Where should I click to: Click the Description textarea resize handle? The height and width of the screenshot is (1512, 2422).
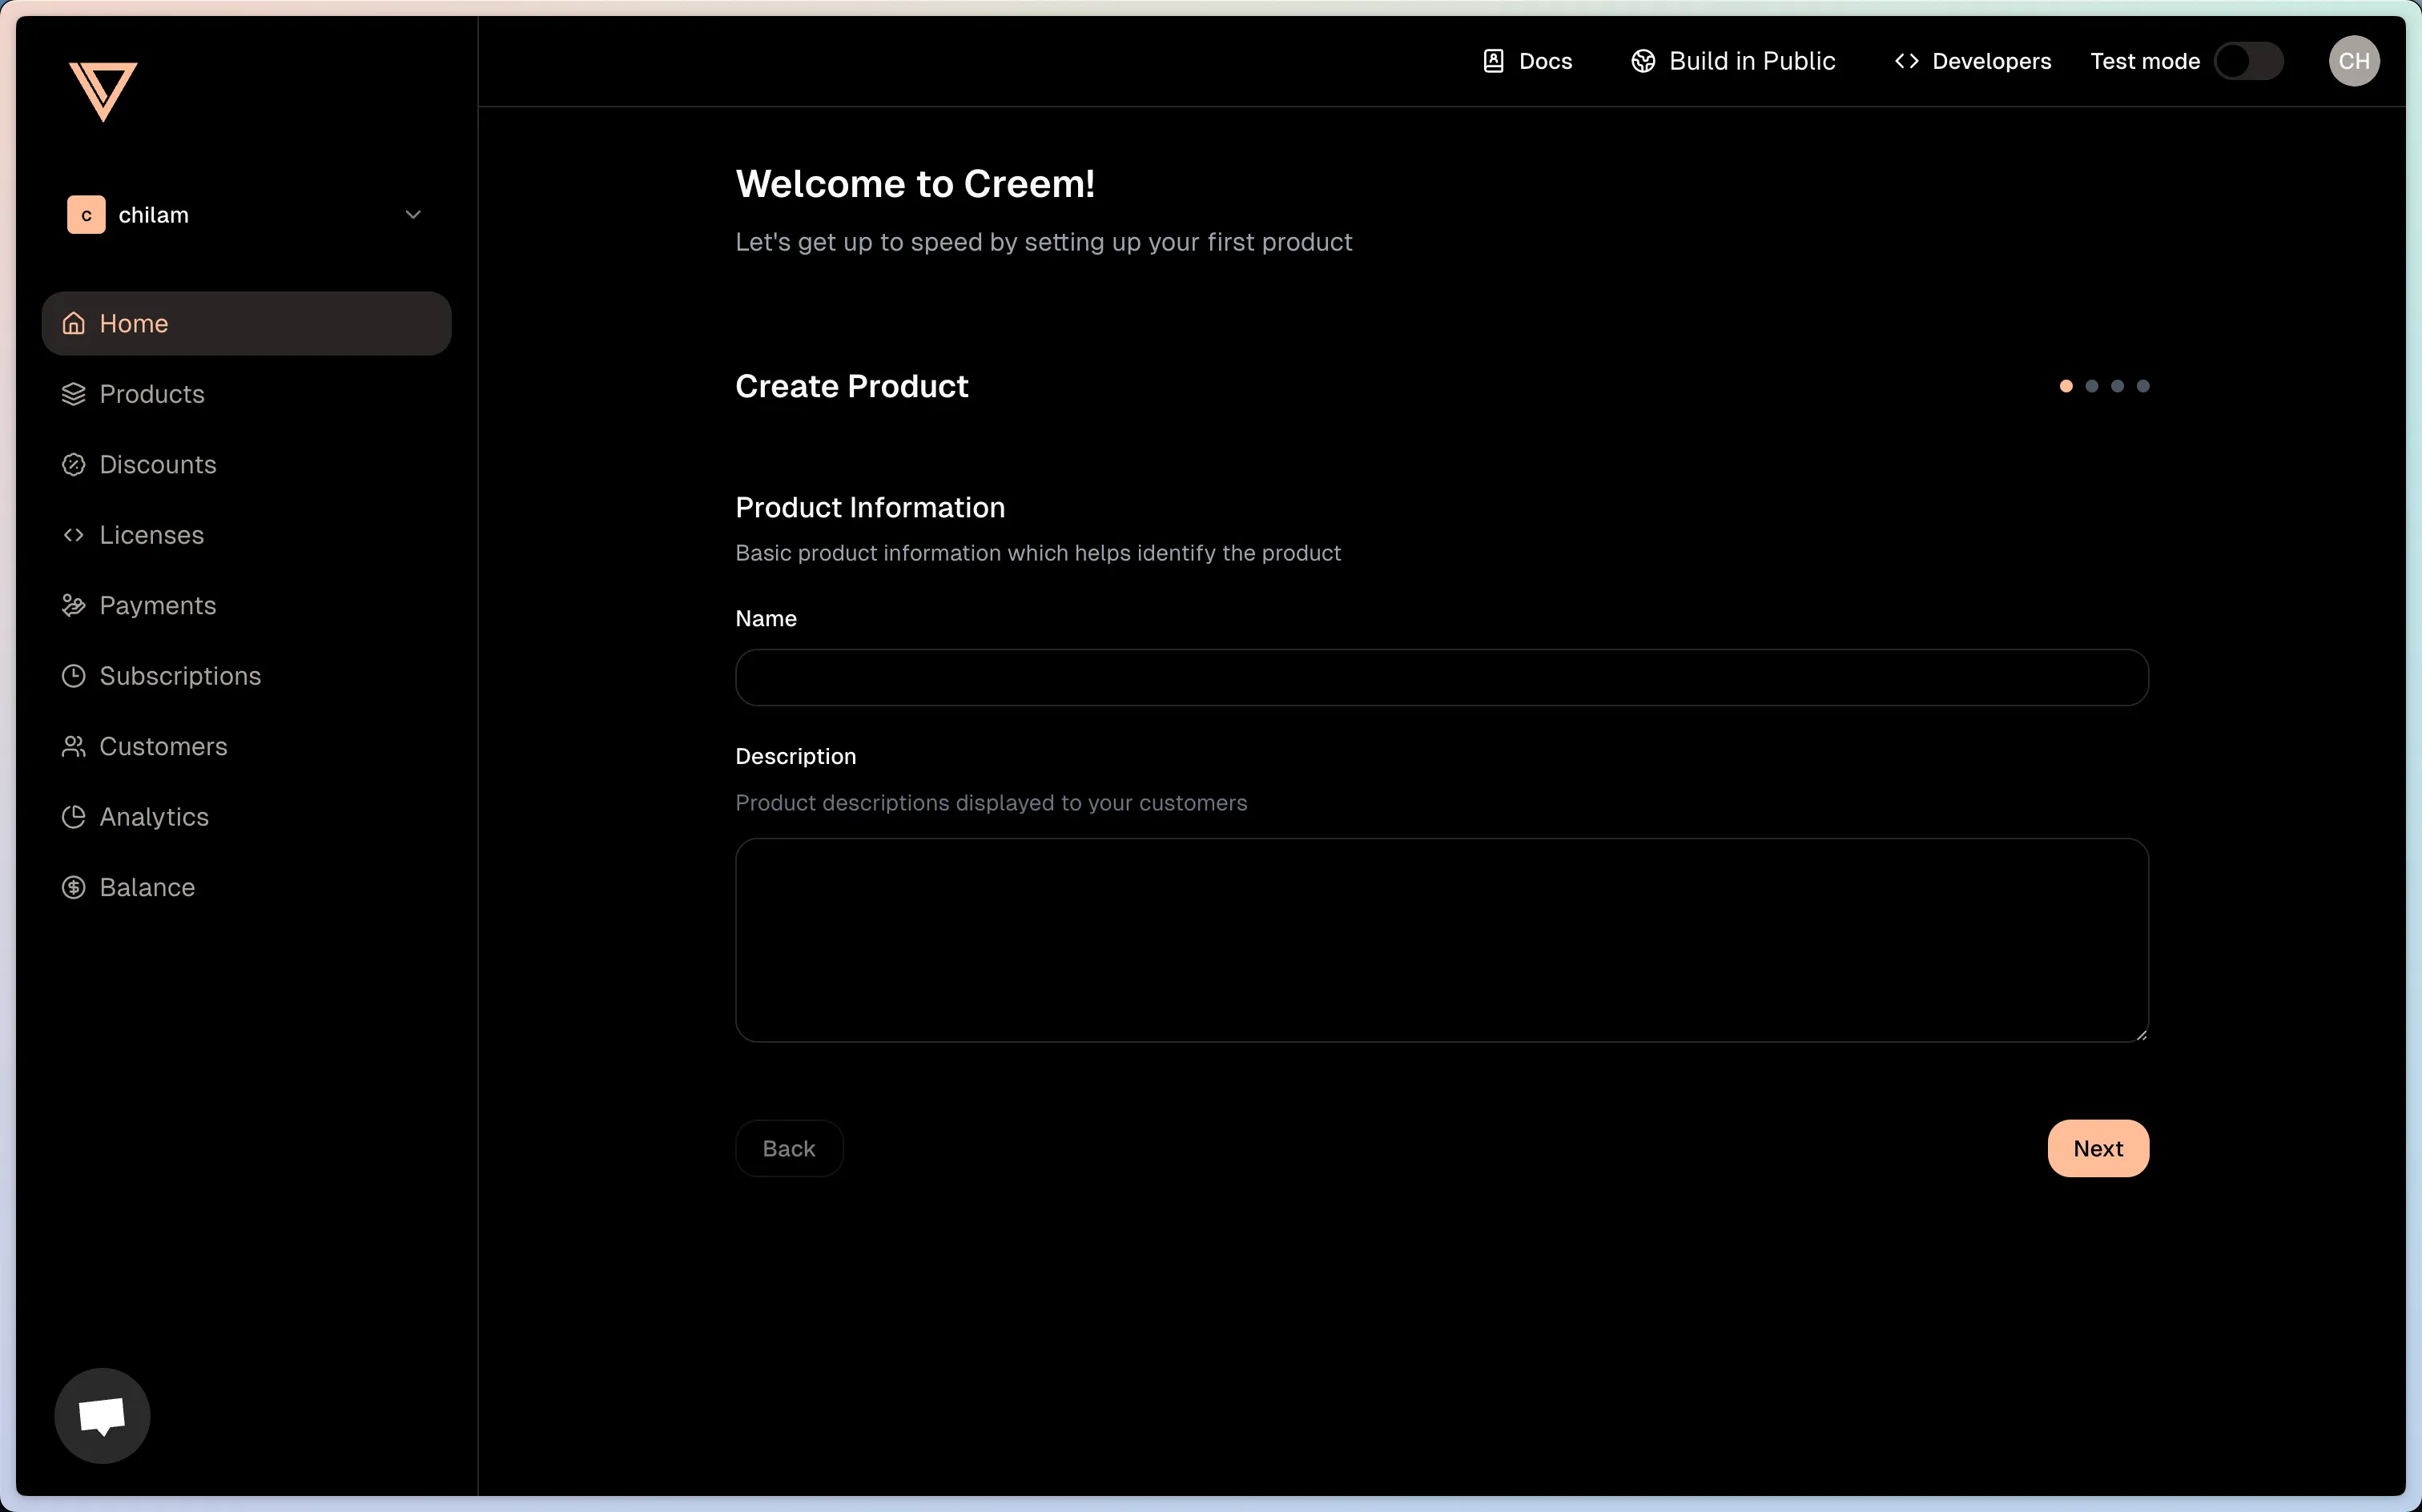coord(2141,1035)
